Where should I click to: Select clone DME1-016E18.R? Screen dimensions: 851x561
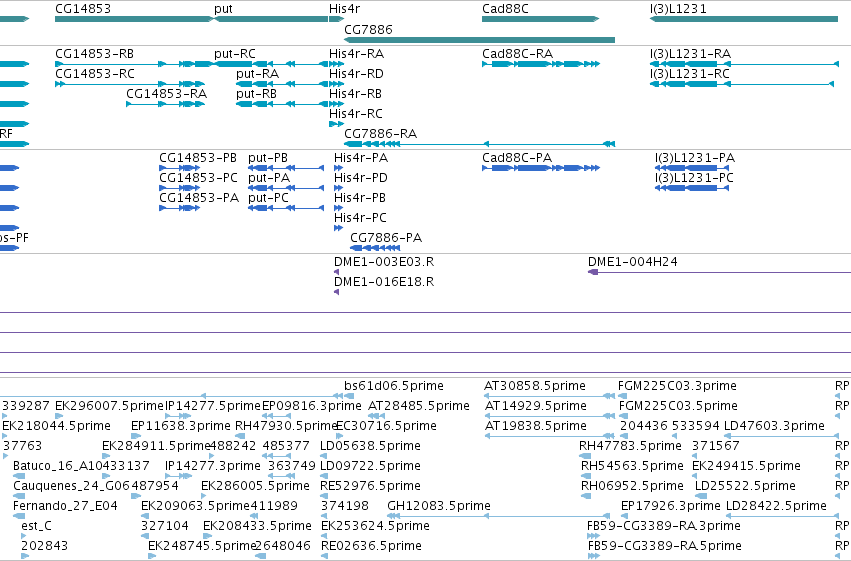coord(336,292)
